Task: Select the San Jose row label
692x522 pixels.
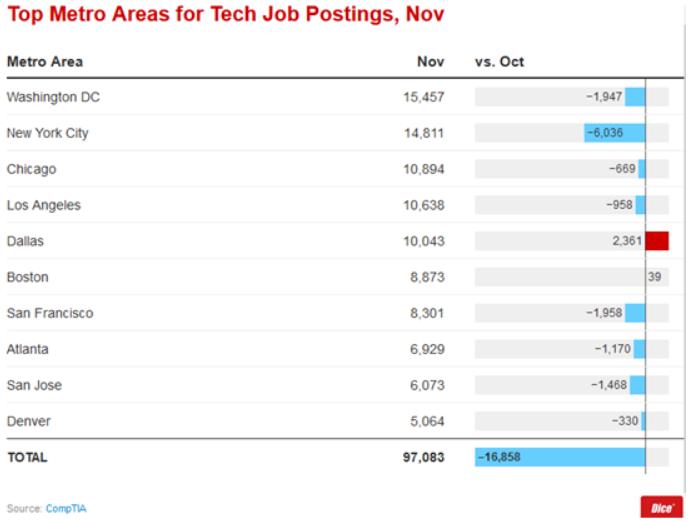Action: 33,385
